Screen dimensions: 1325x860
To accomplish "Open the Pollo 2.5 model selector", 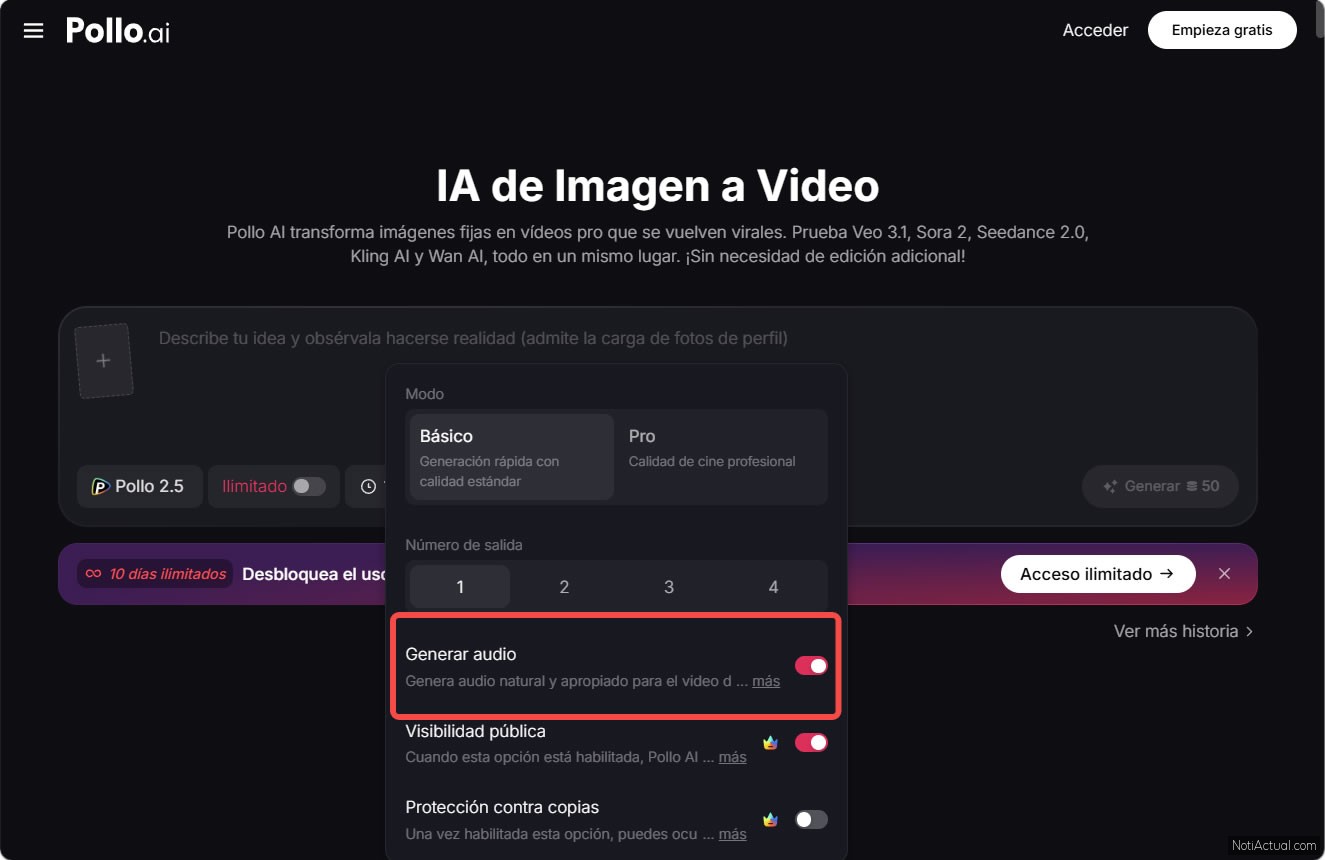I will 140,487.
